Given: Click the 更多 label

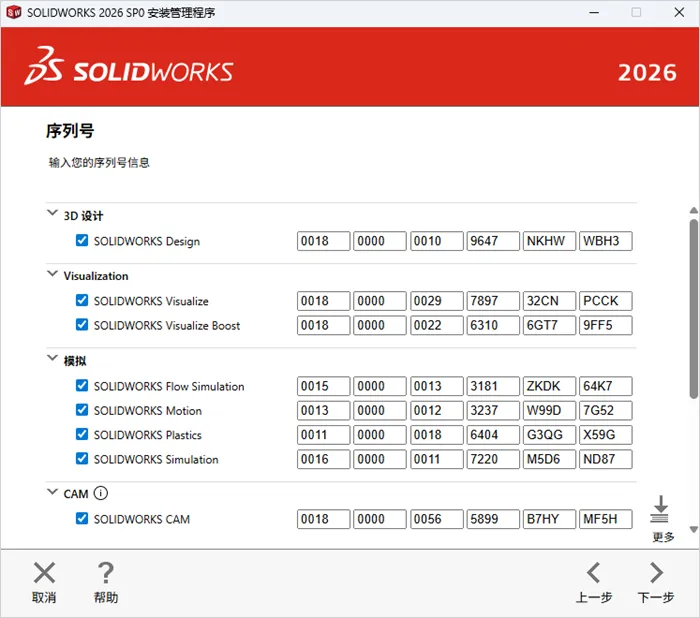Looking at the screenshot, I should pyautogui.click(x=663, y=537).
